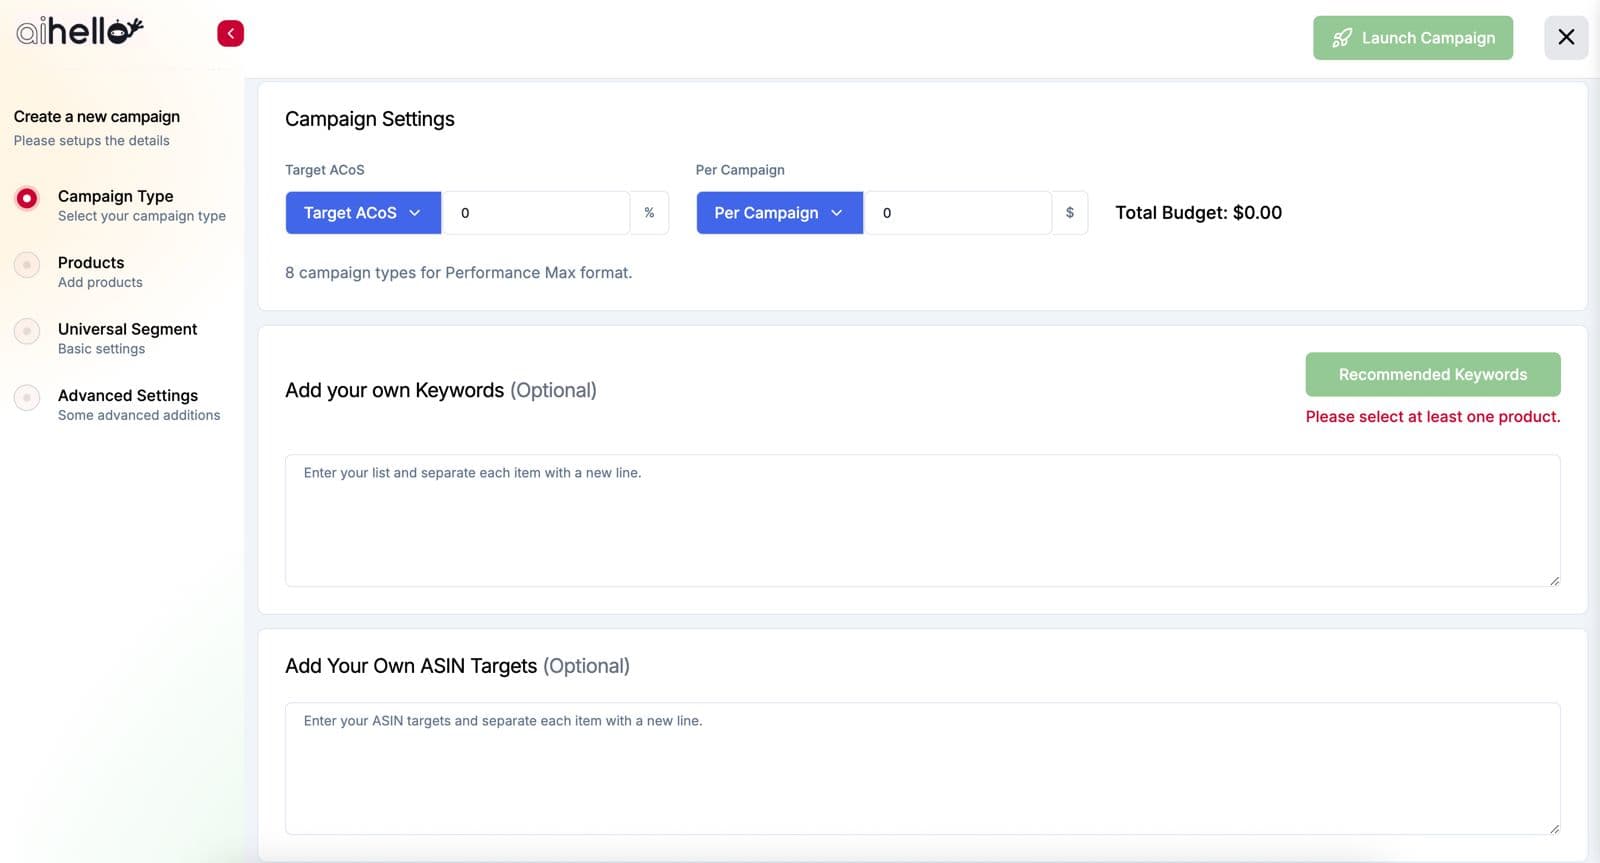
Task: Close the campaign creation dialog
Action: (1565, 37)
